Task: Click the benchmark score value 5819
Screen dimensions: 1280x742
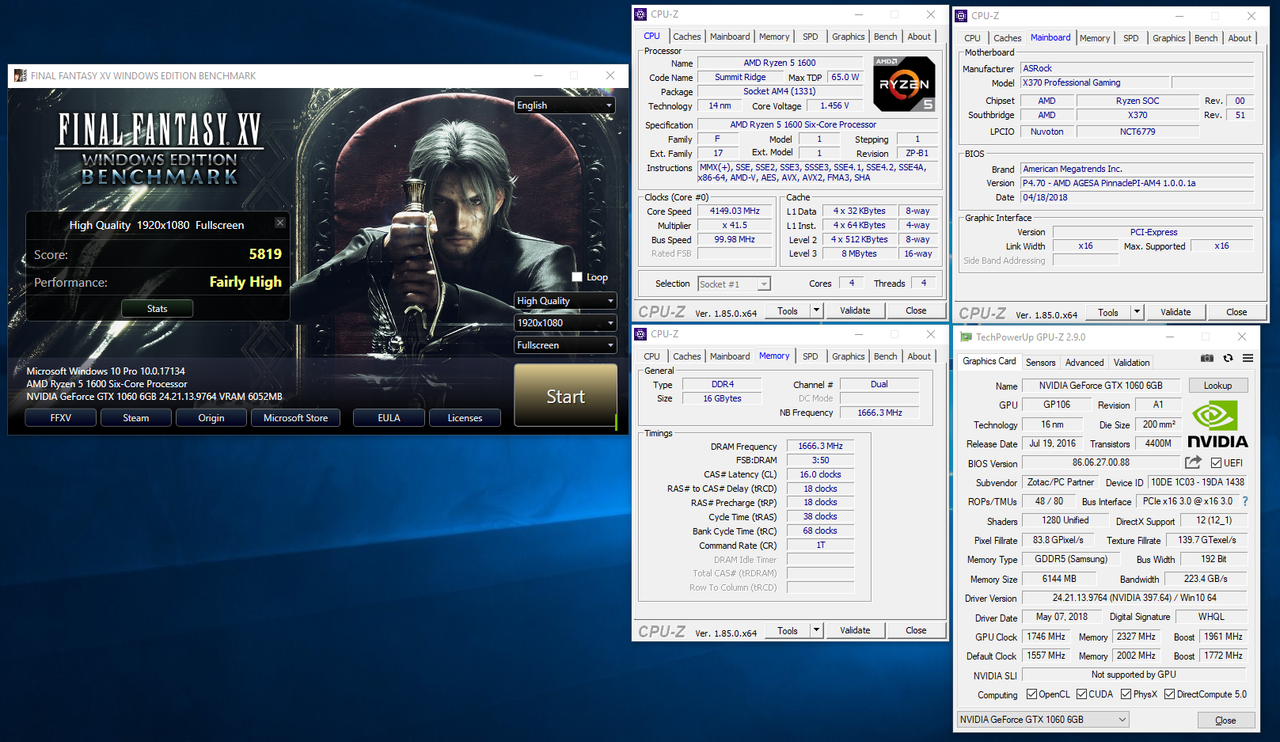Action: click(x=265, y=254)
